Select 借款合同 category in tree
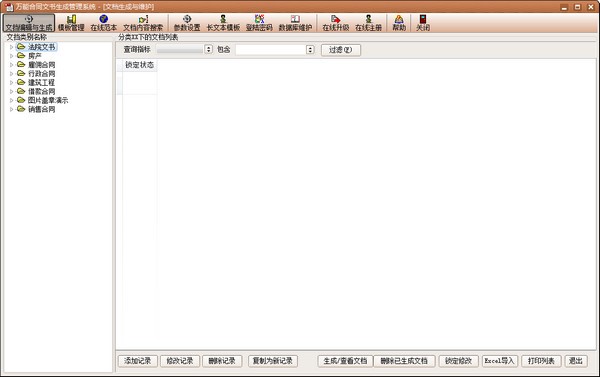The height and width of the screenshot is (377, 600). coord(42,91)
